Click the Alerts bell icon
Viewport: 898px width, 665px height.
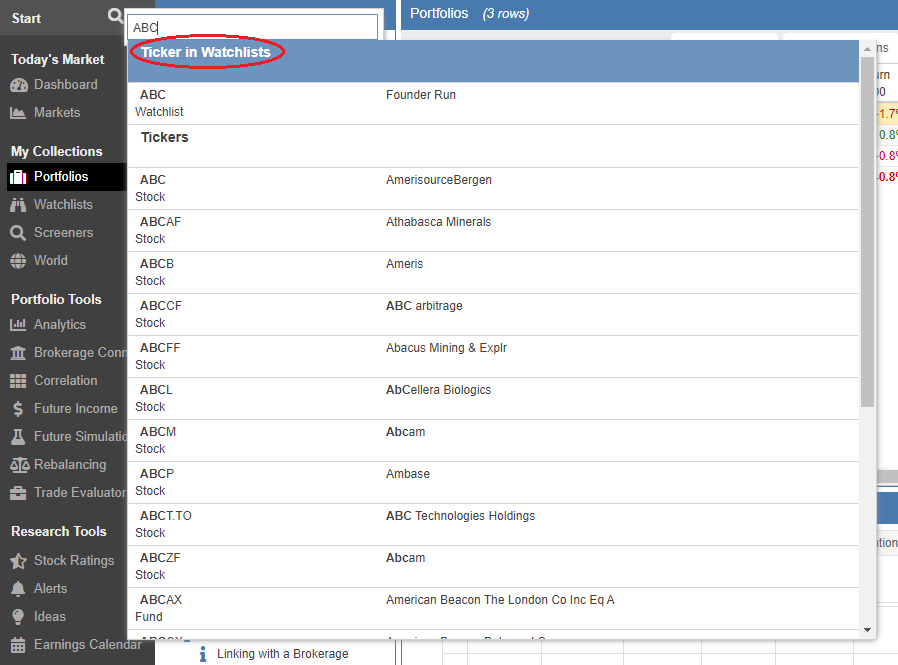tap(18, 589)
